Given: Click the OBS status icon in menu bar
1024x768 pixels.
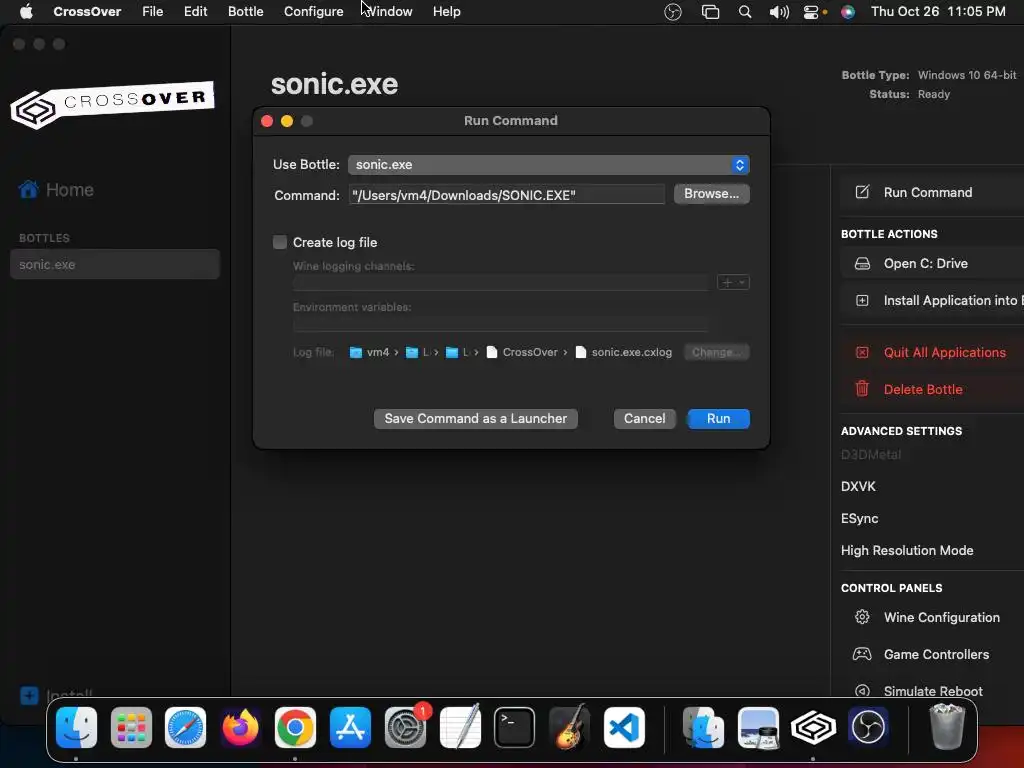Looking at the screenshot, I should pos(673,12).
